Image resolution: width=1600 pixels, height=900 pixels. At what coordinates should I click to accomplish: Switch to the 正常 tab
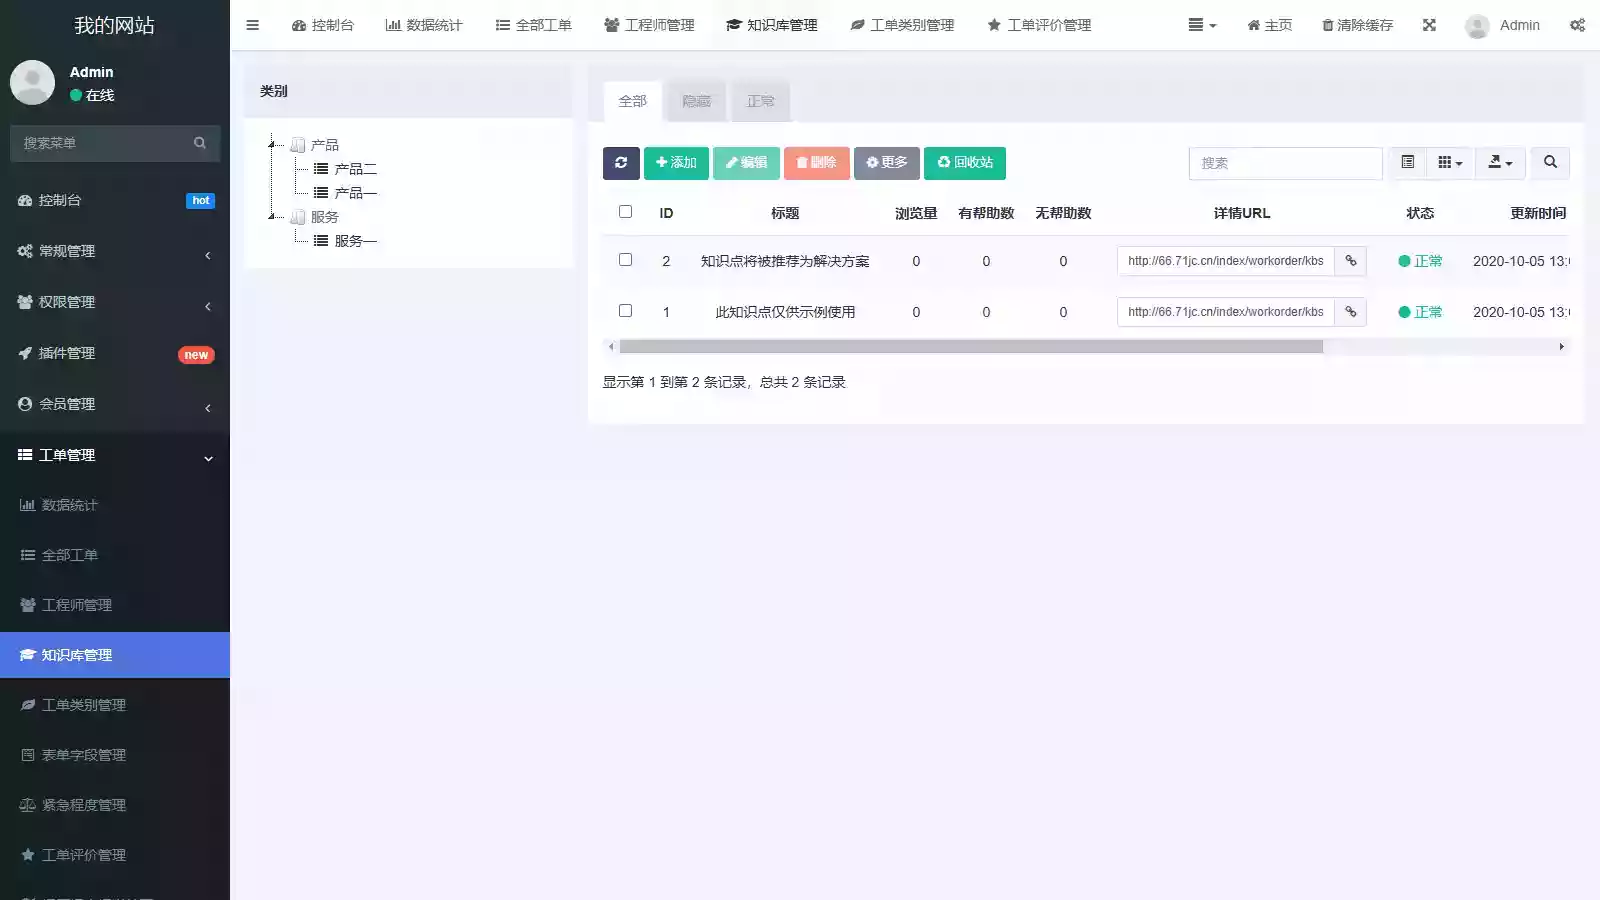759,100
